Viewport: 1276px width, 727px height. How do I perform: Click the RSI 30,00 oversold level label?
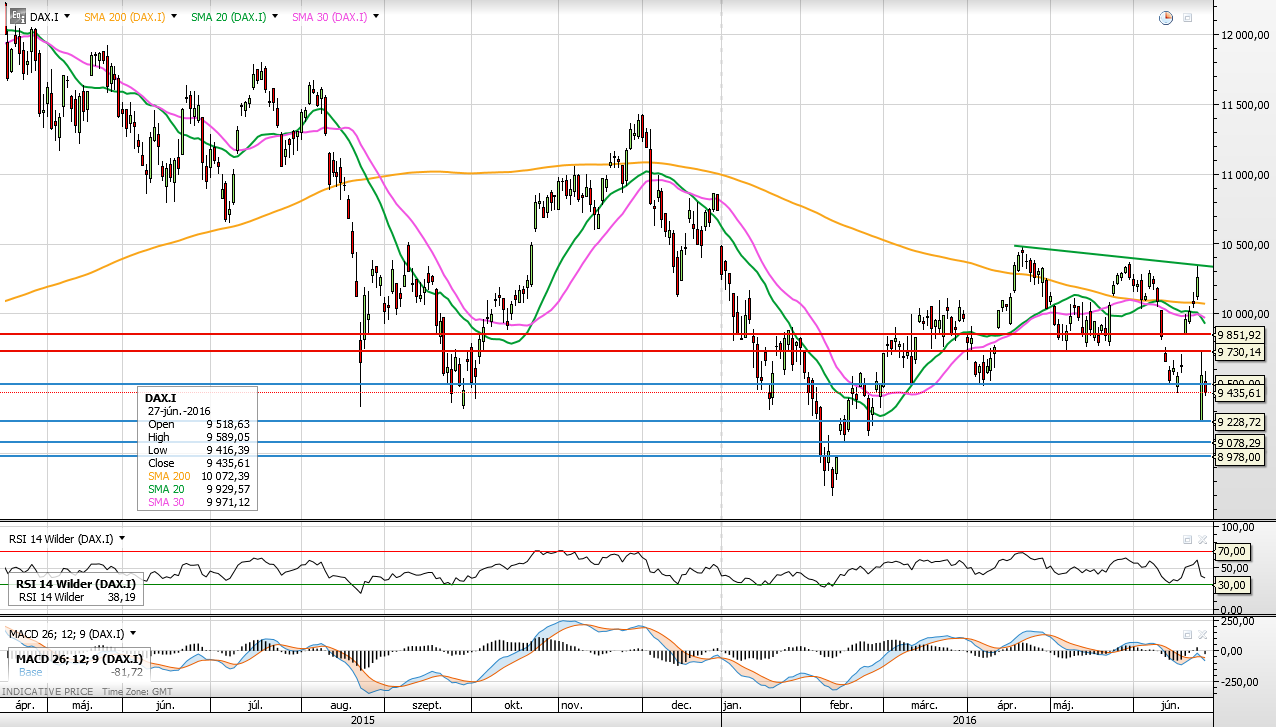(x=1231, y=585)
